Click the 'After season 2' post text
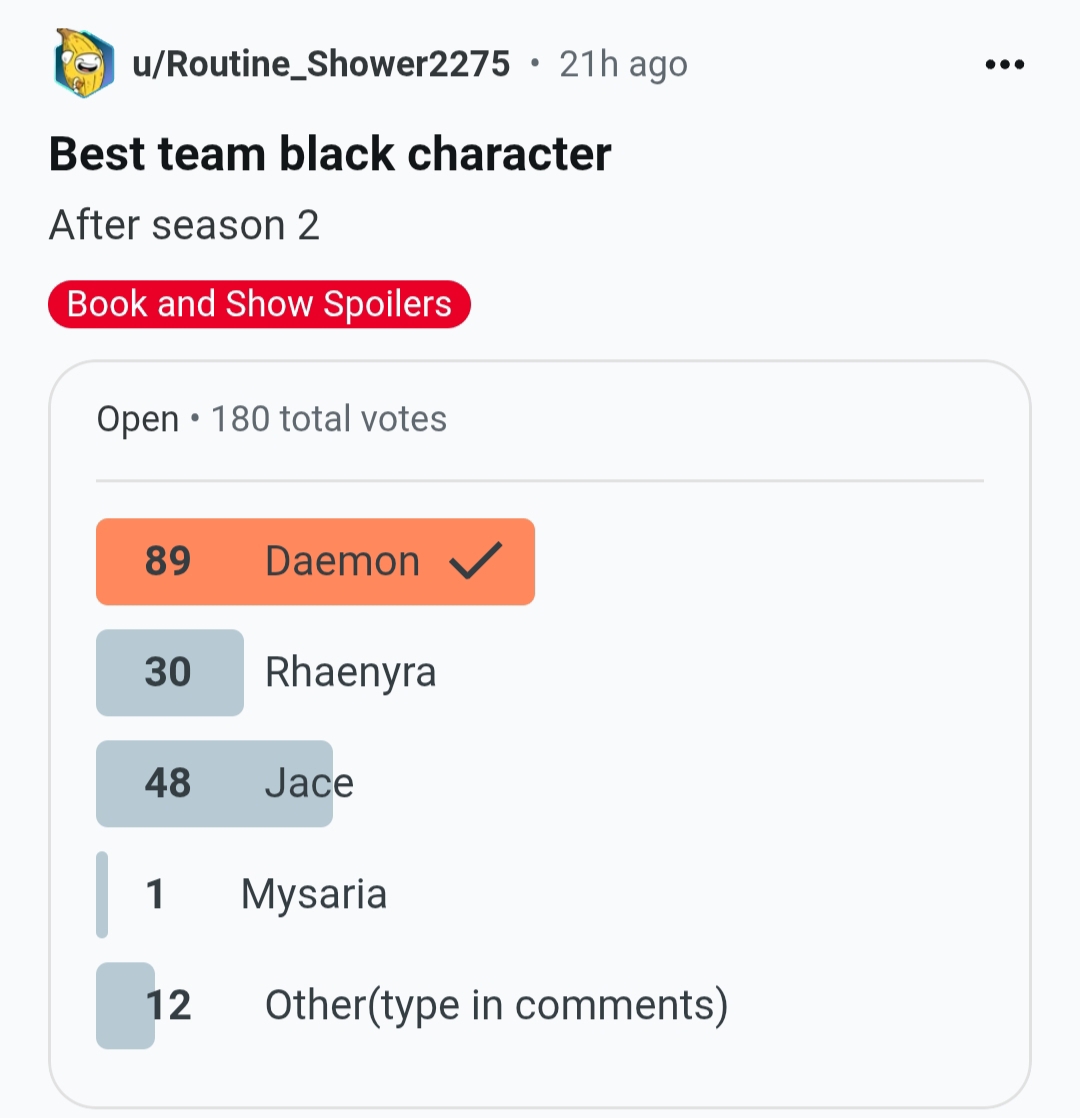Viewport: 1080px width, 1118px height. coord(184,226)
